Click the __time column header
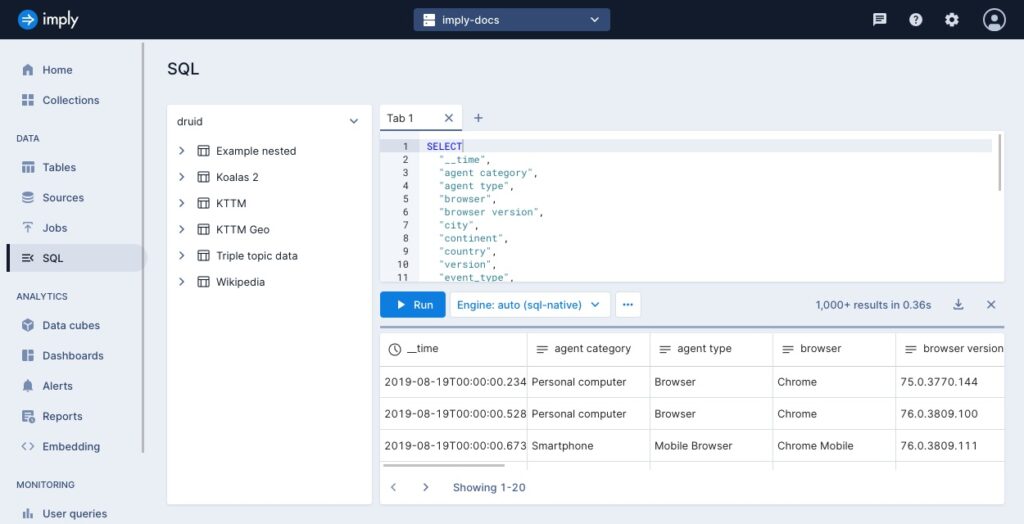 tap(453, 349)
